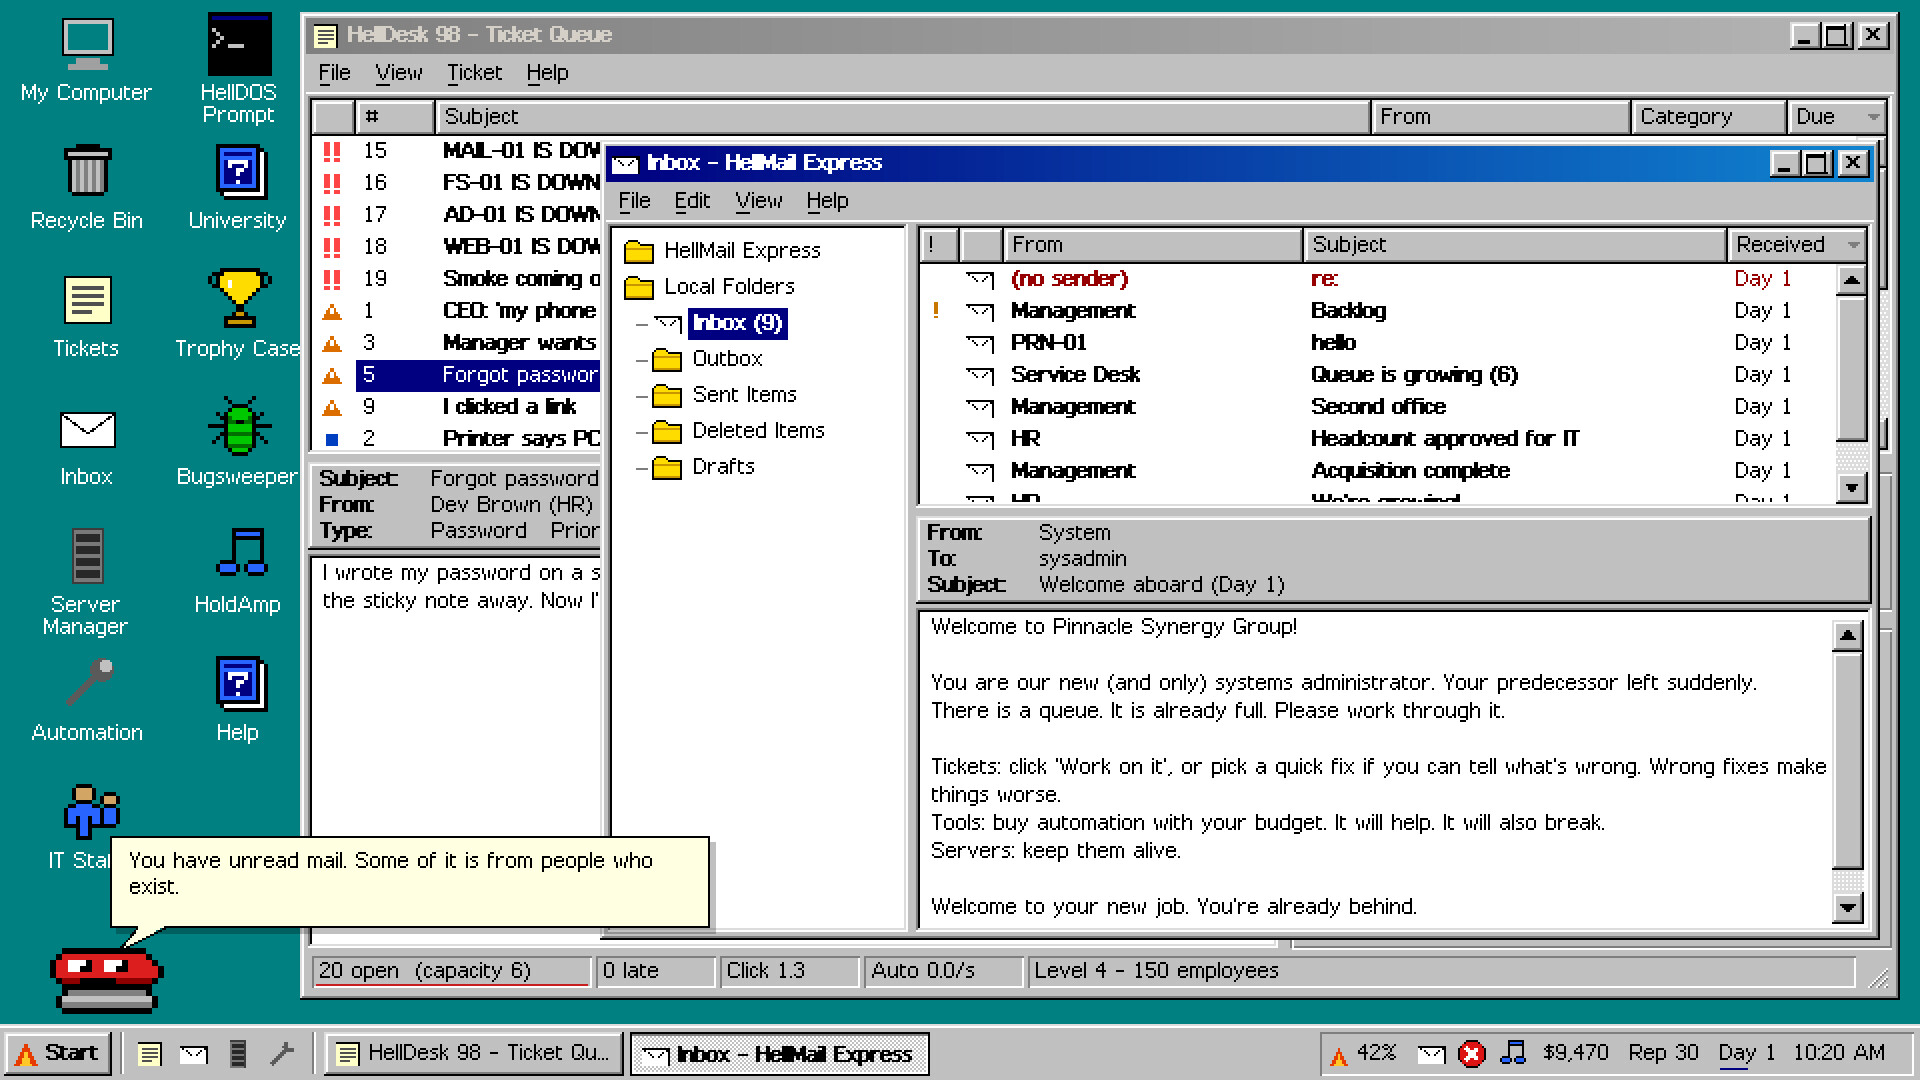Viewport: 1920px width, 1080px height.
Task: Open the Tickets desktop icon
Action: [x=86, y=316]
